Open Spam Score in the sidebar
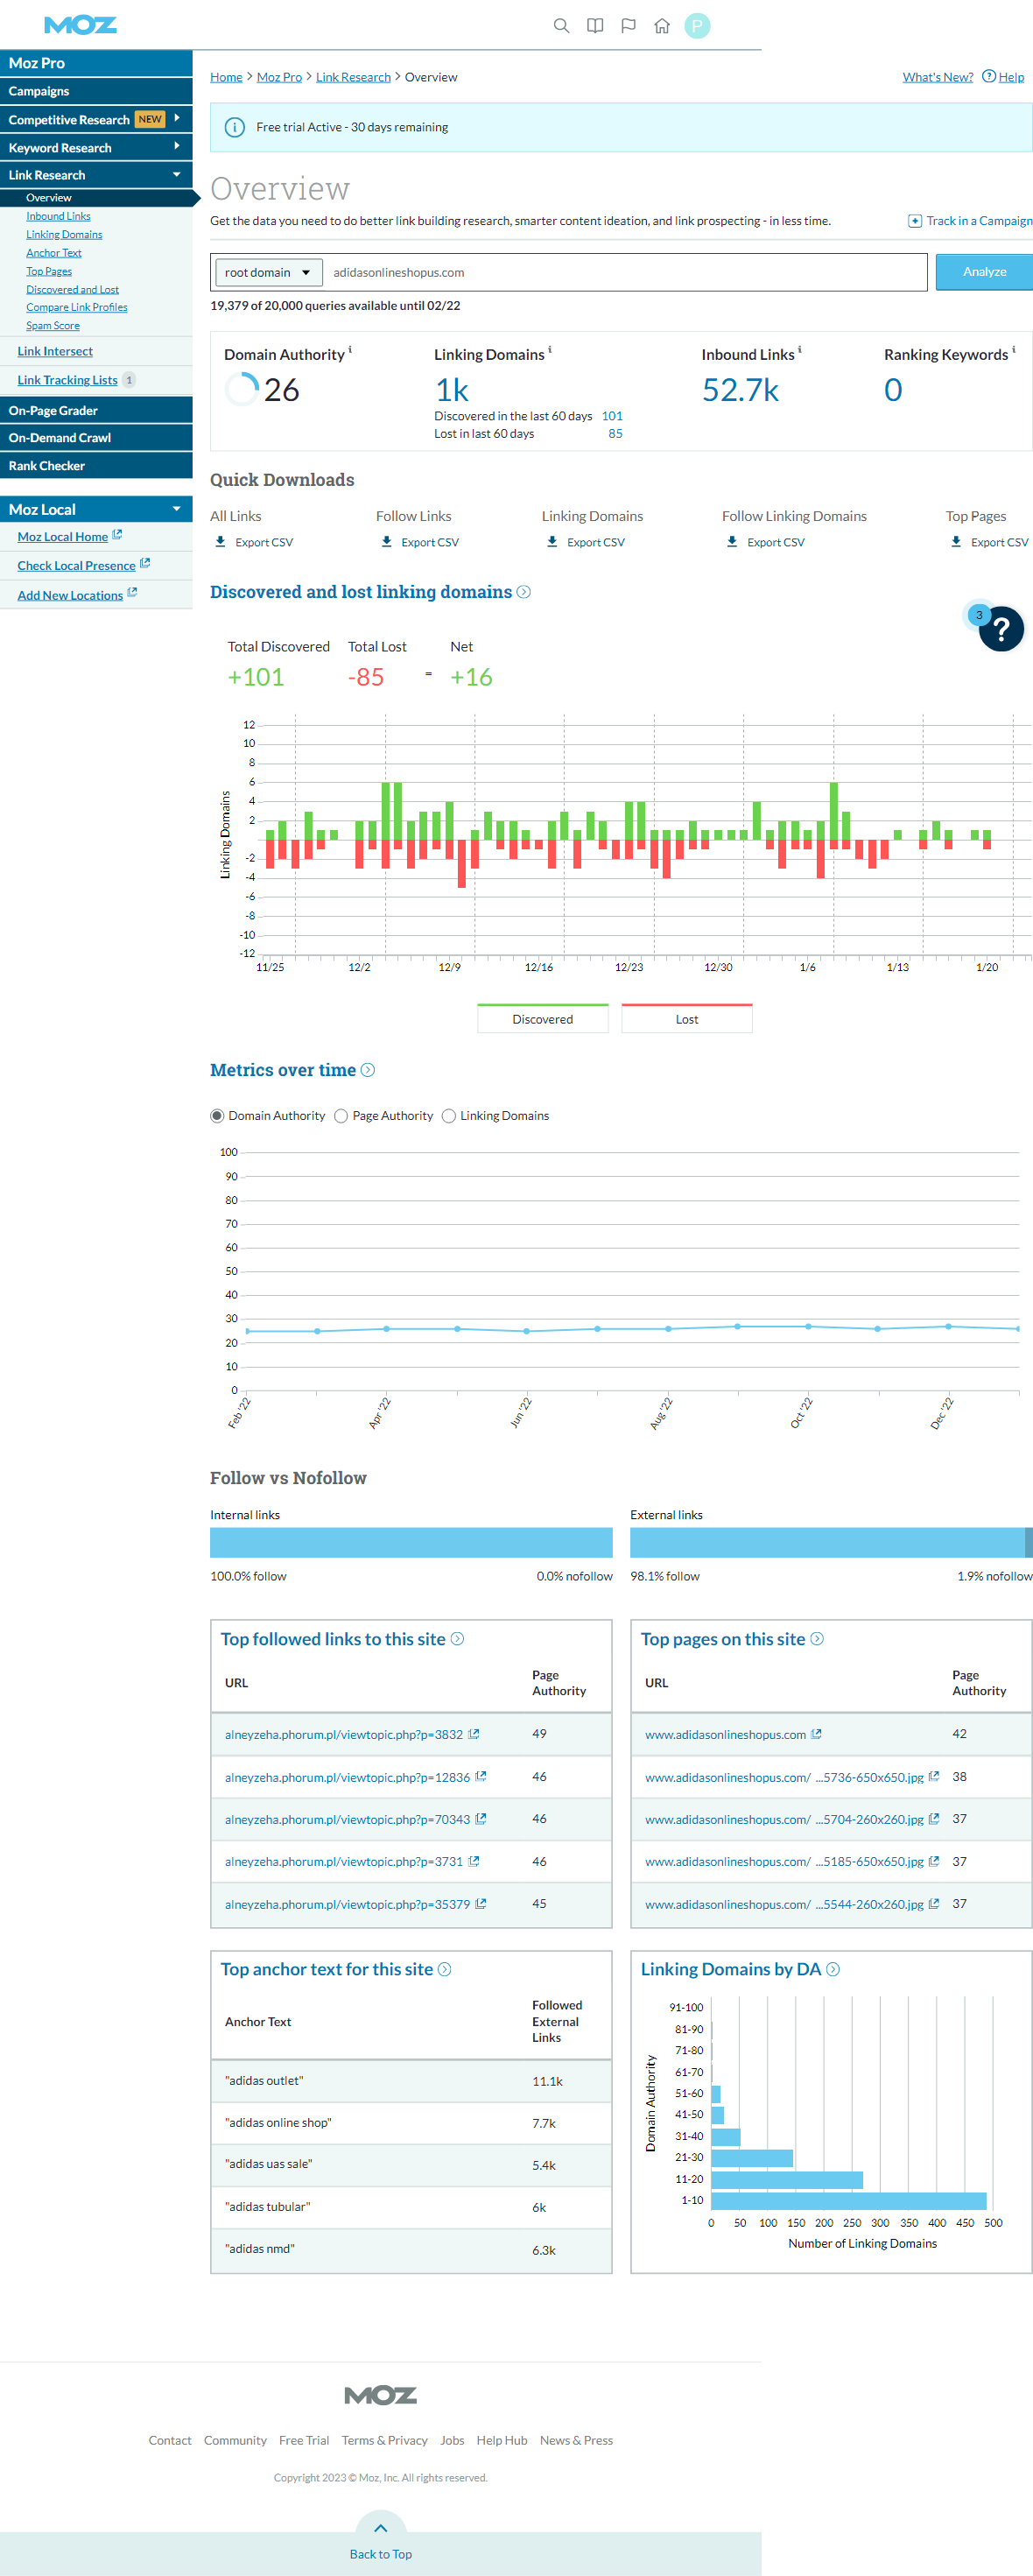The width and height of the screenshot is (1033, 2576). (53, 326)
